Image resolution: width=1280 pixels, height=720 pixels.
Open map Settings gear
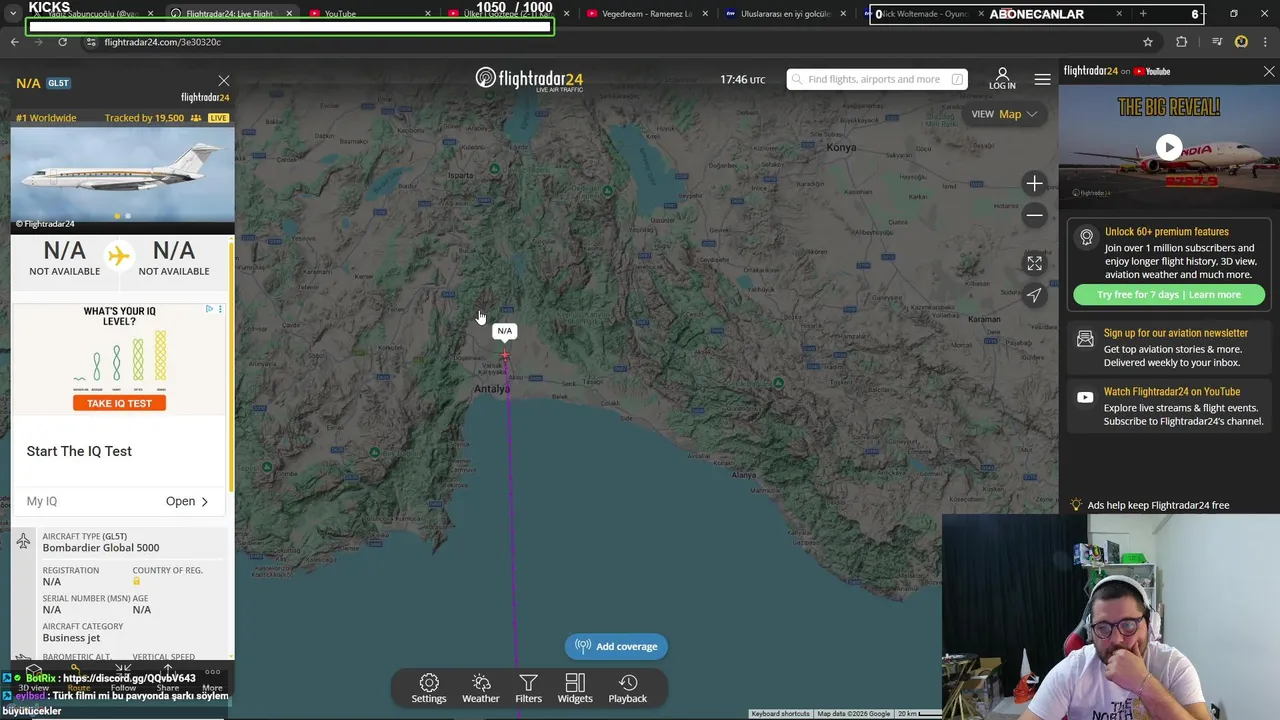pyautogui.click(x=429, y=688)
